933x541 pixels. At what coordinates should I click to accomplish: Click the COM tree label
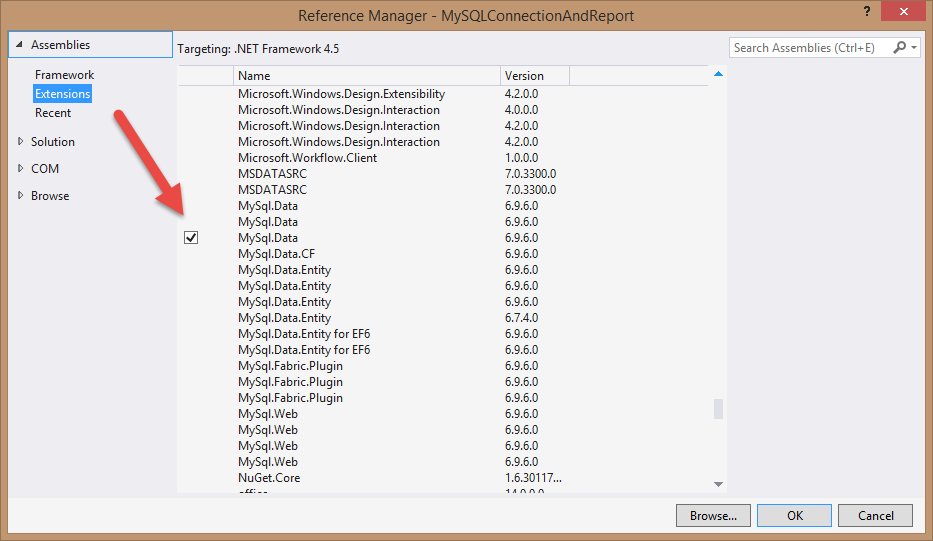(x=45, y=168)
